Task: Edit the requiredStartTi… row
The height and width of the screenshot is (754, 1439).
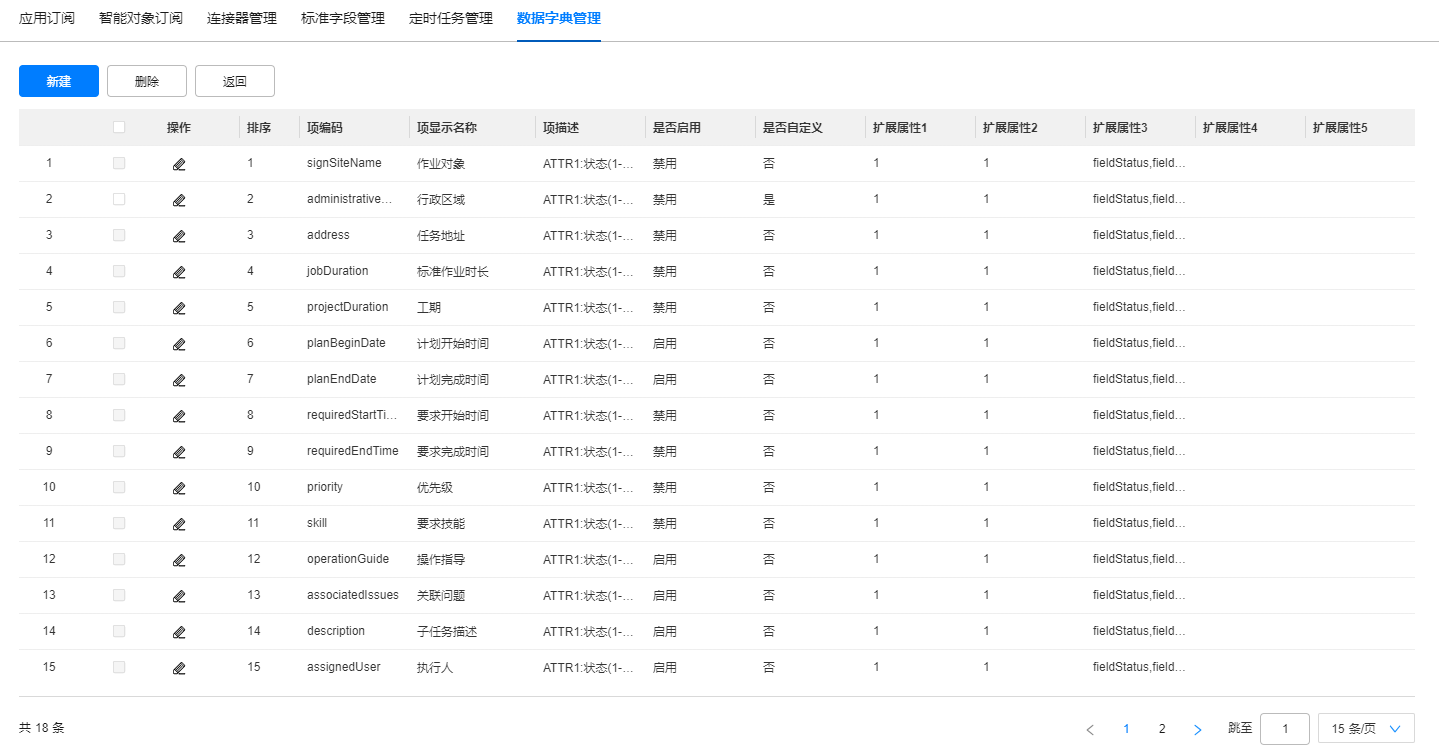Action: 179,416
